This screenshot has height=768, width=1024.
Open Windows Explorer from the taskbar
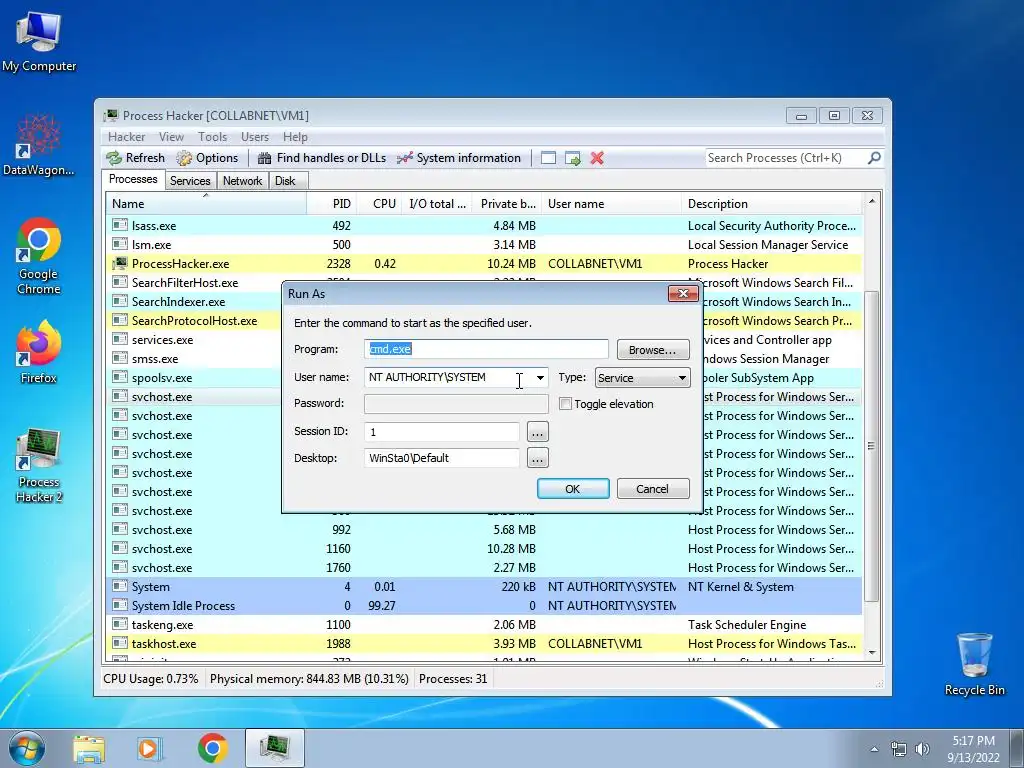pyautogui.click(x=89, y=748)
